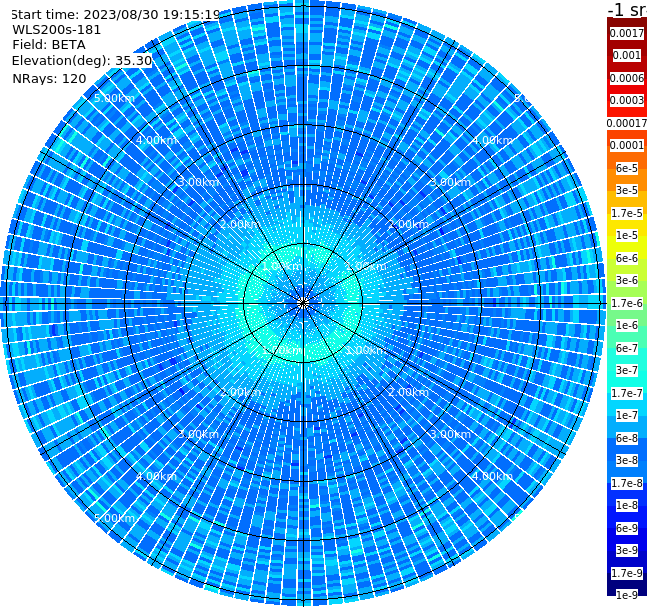
Task: Click the NRays: 120 label
Action: click(x=49, y=78)
